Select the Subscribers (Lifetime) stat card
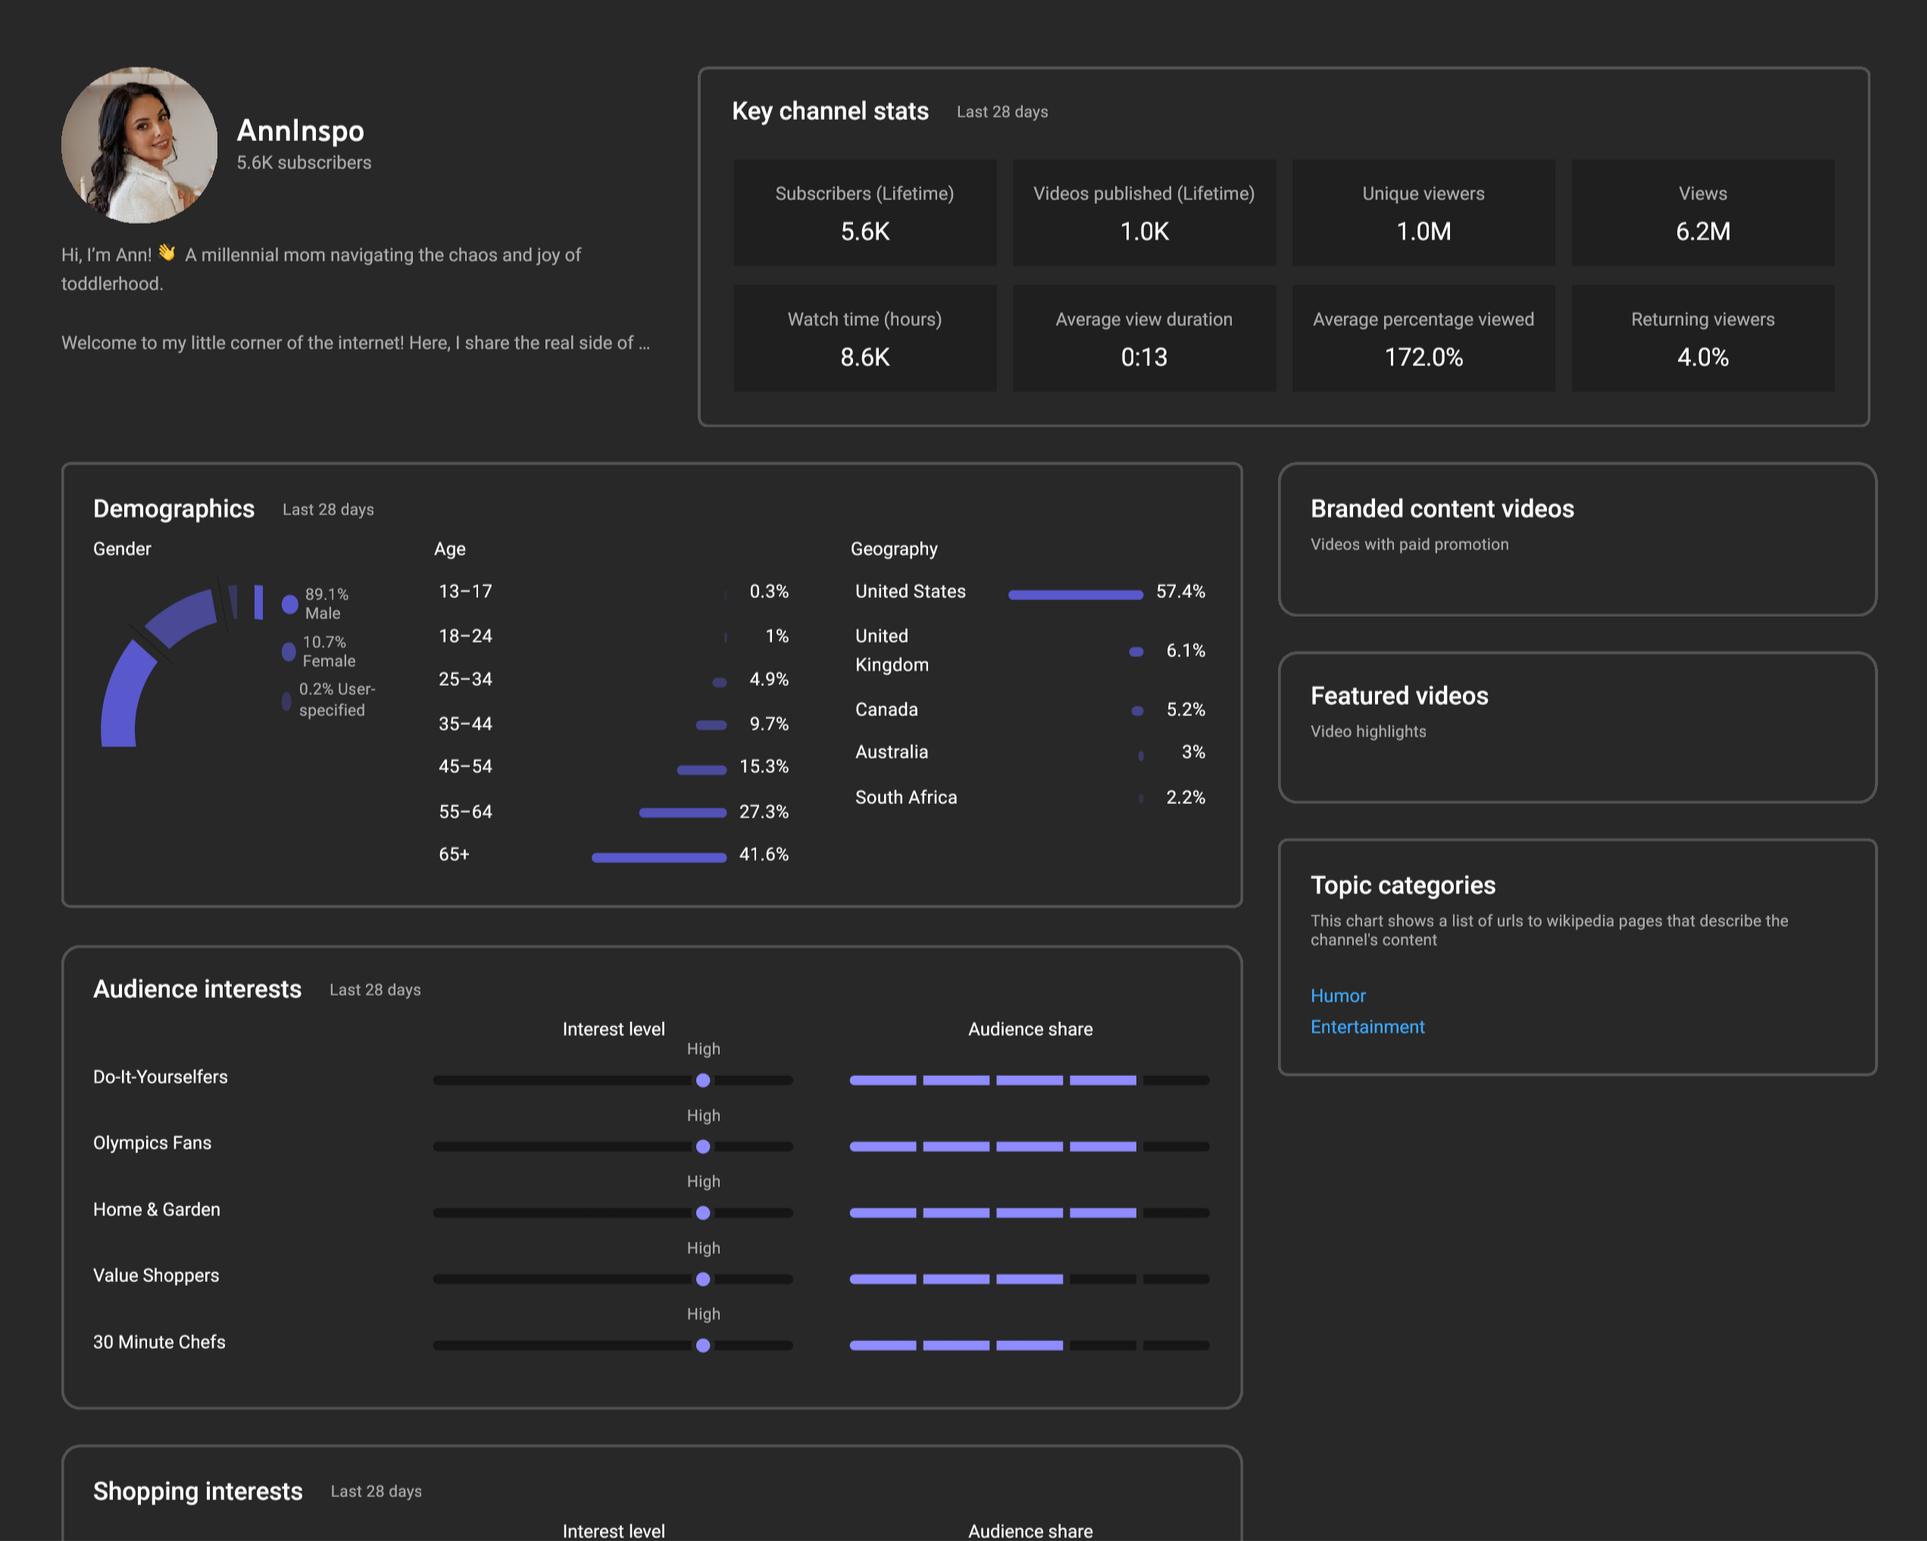The height and width of the screenshot is (1541, 1927). coord(865,212)
